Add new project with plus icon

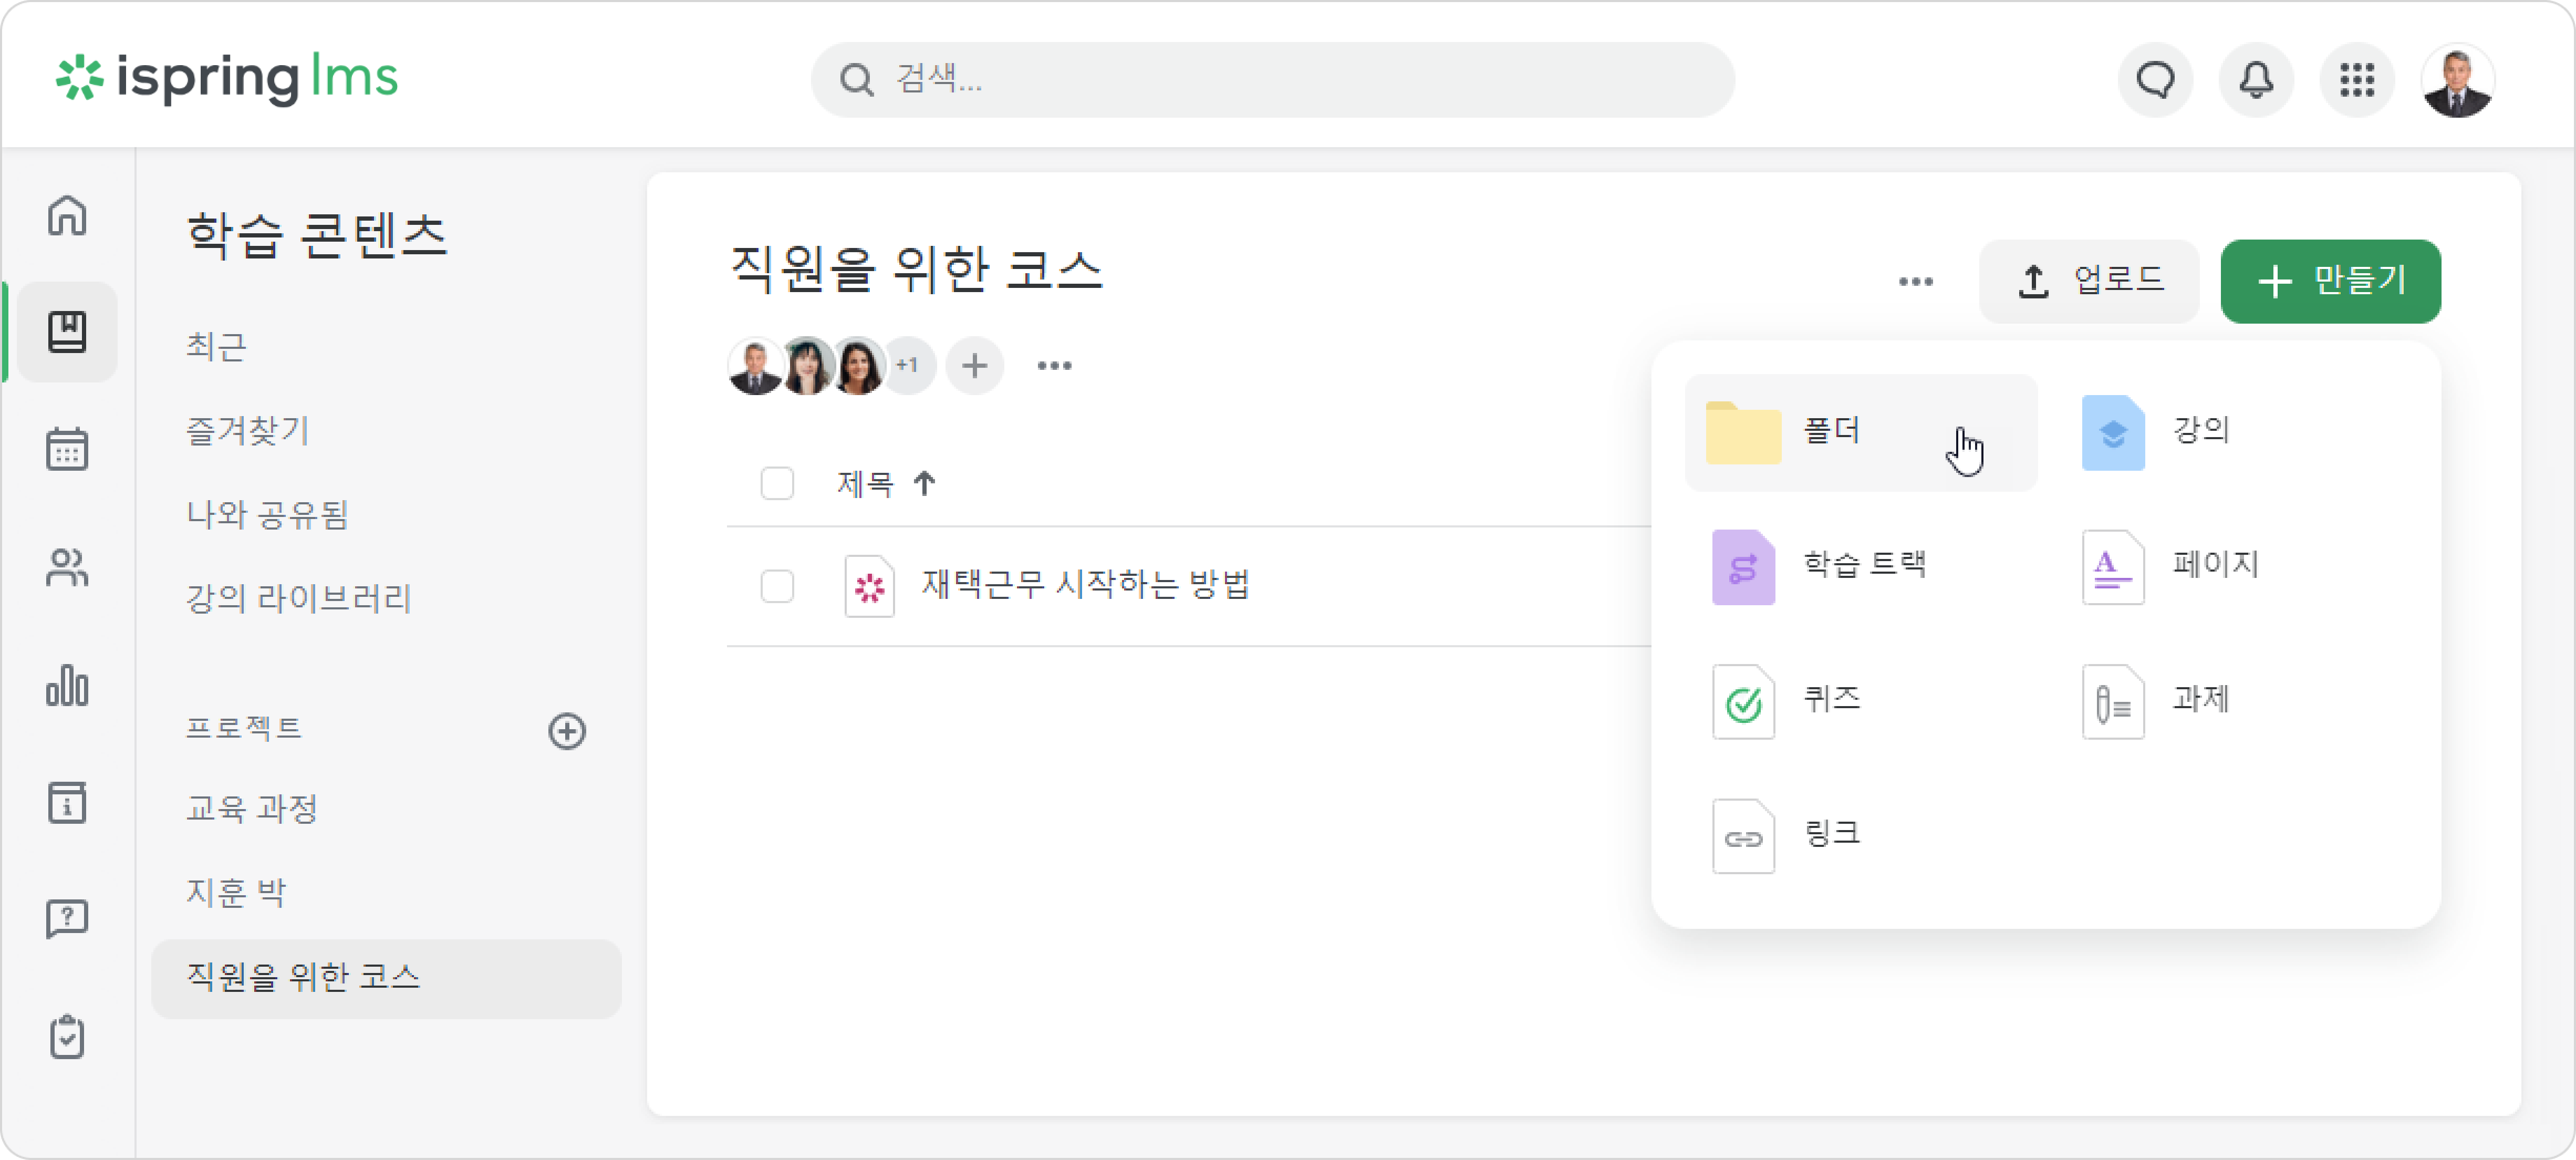click(x=567, y=731)
